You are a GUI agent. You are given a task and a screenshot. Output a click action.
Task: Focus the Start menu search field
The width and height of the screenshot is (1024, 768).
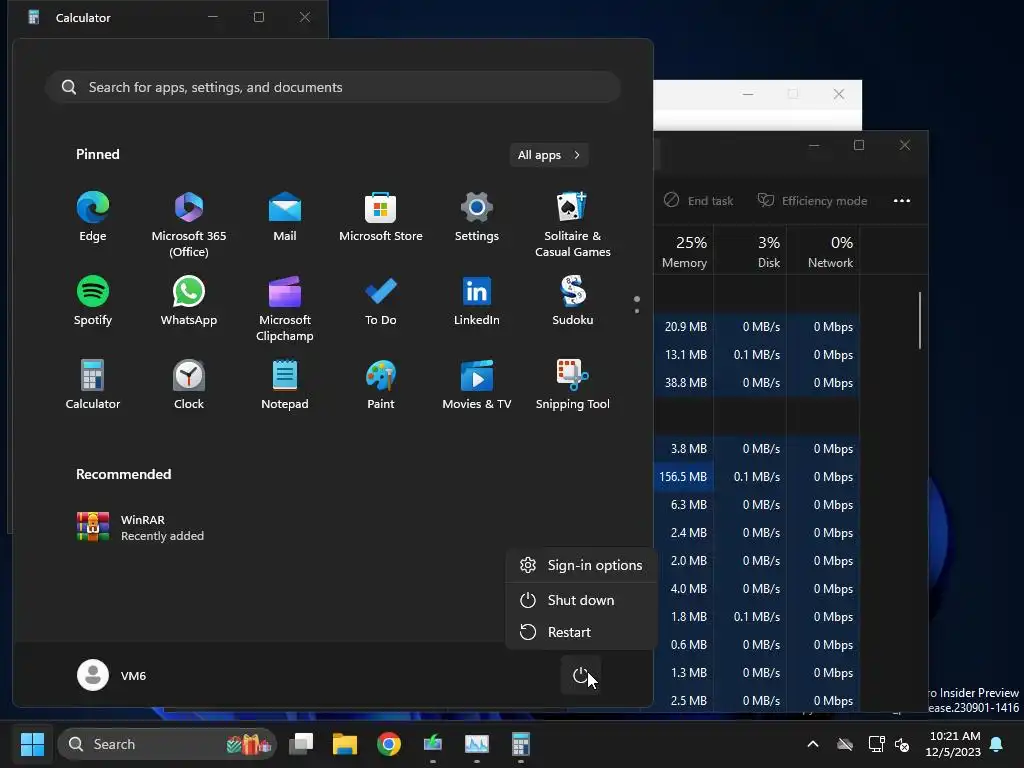click(333, 87)
